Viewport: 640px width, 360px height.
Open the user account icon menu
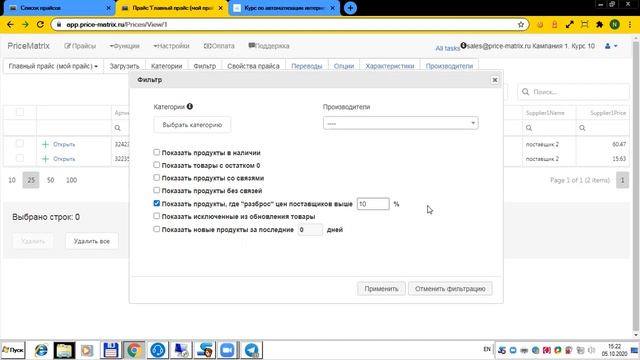point(611,46)
